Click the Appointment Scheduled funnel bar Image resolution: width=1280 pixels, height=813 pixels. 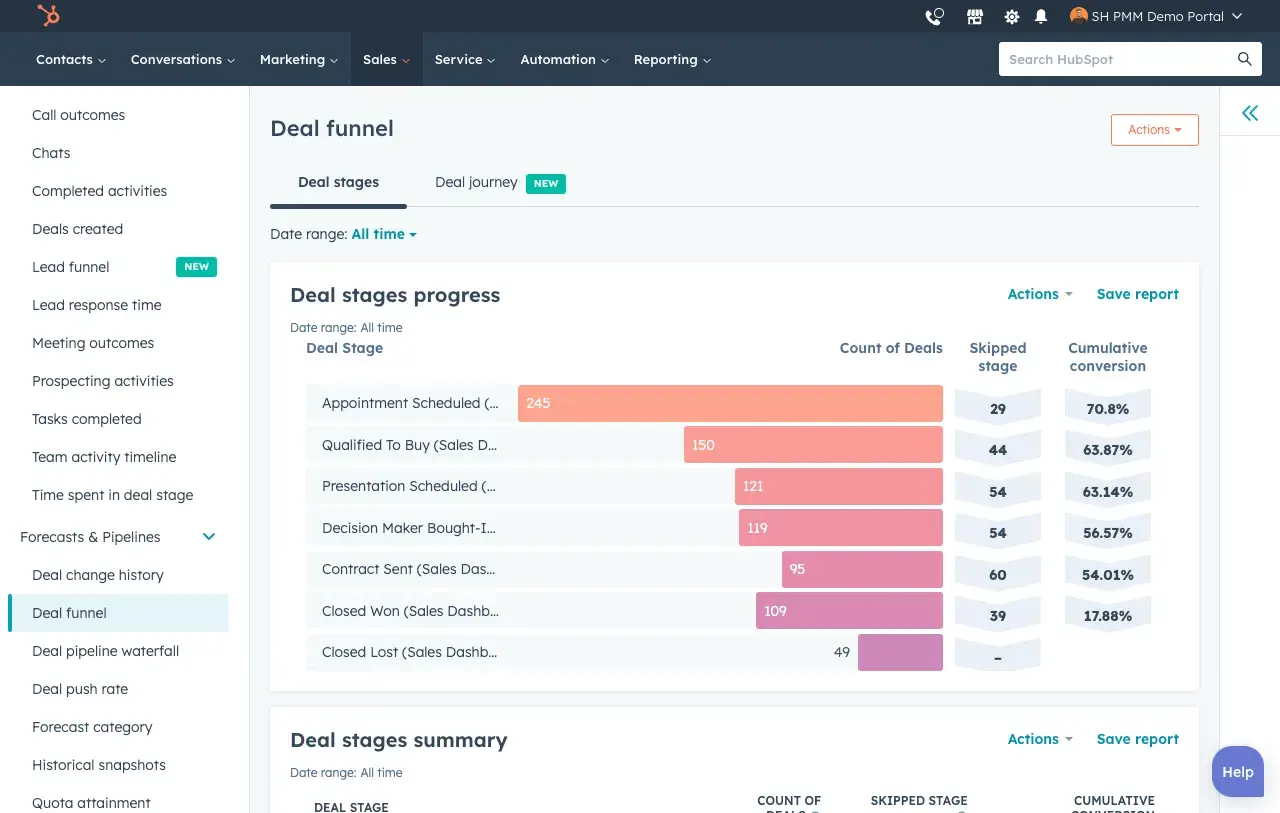tap(730, 403)
